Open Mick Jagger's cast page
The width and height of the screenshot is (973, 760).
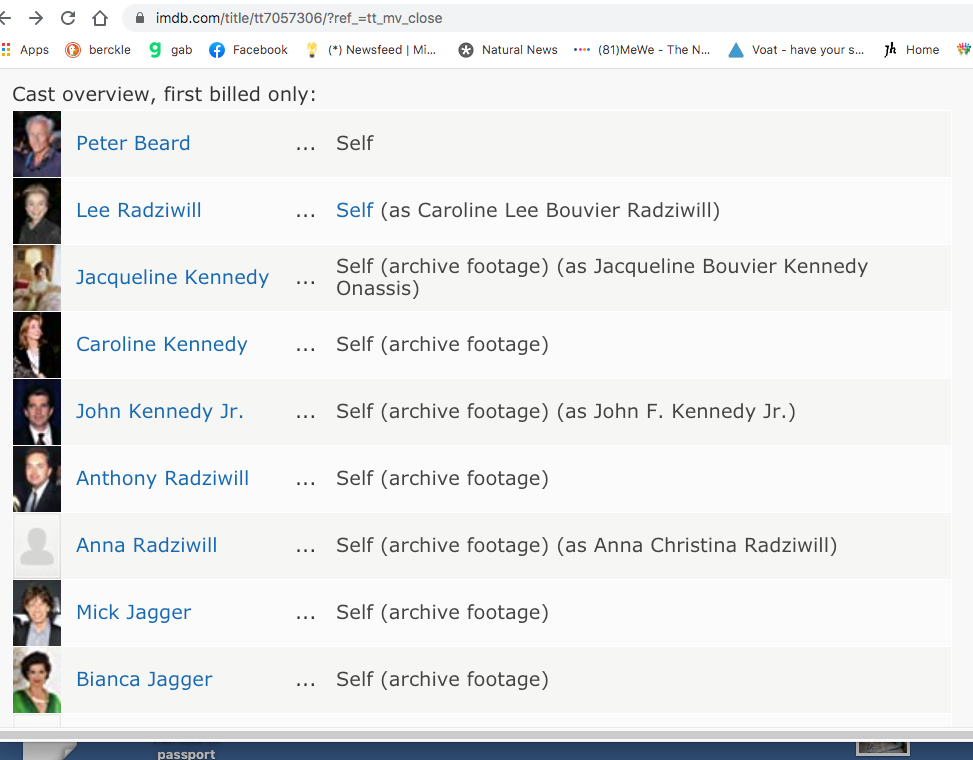pos(134,612)
